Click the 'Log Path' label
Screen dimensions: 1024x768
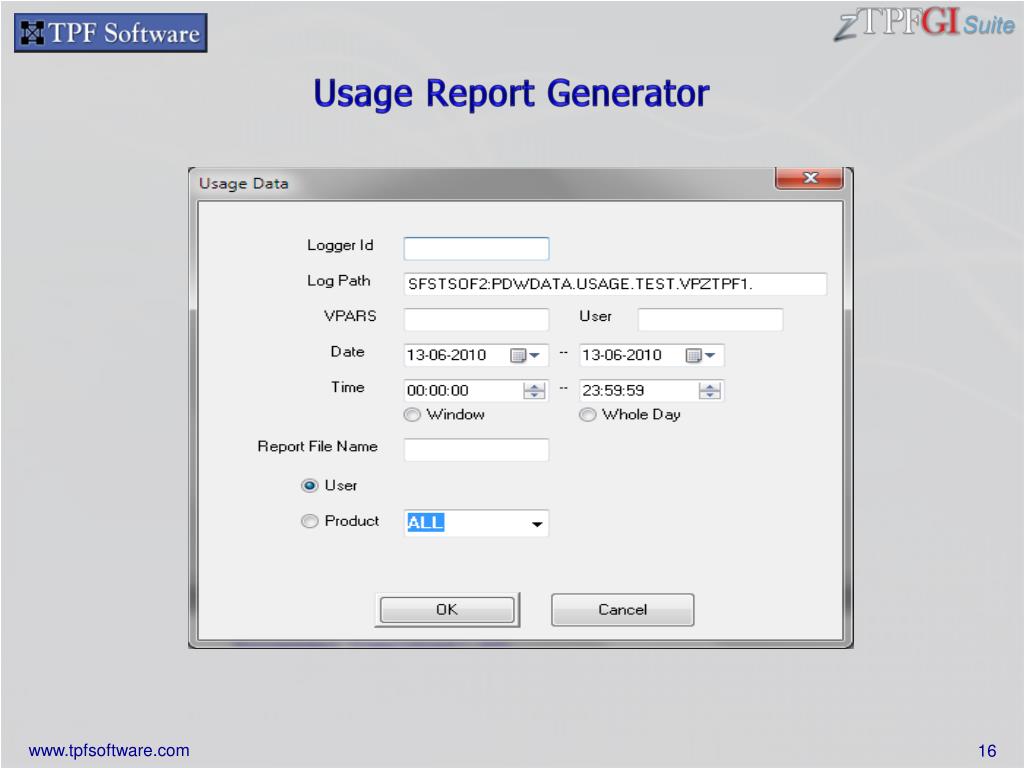pyautogui.click(x=339, y=281)
